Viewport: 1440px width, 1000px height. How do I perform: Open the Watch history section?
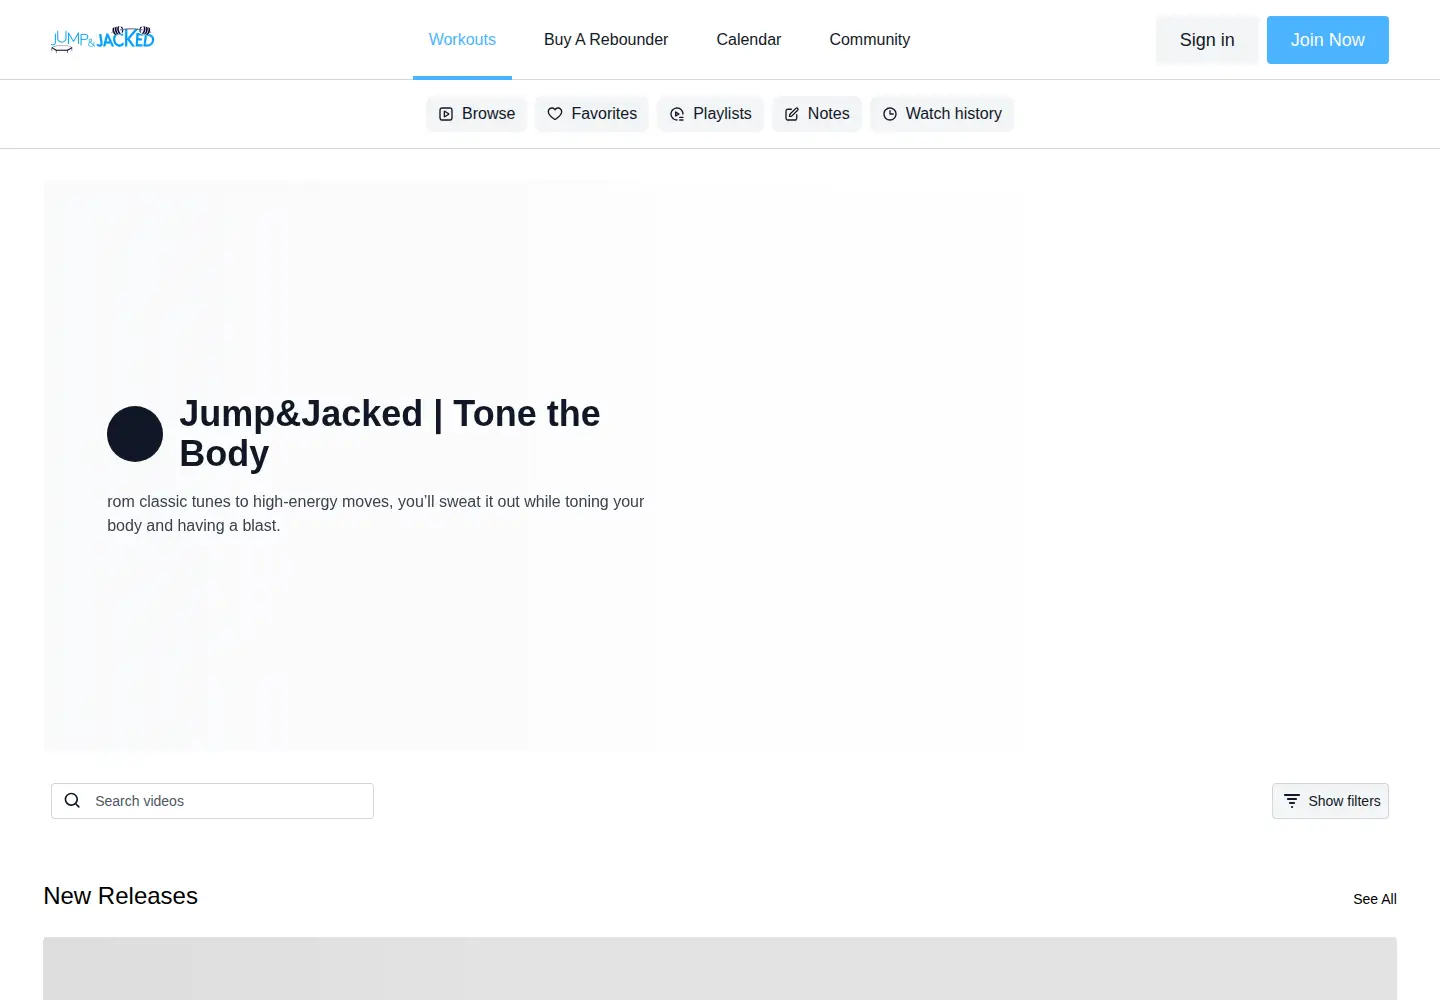click(942, 114)
